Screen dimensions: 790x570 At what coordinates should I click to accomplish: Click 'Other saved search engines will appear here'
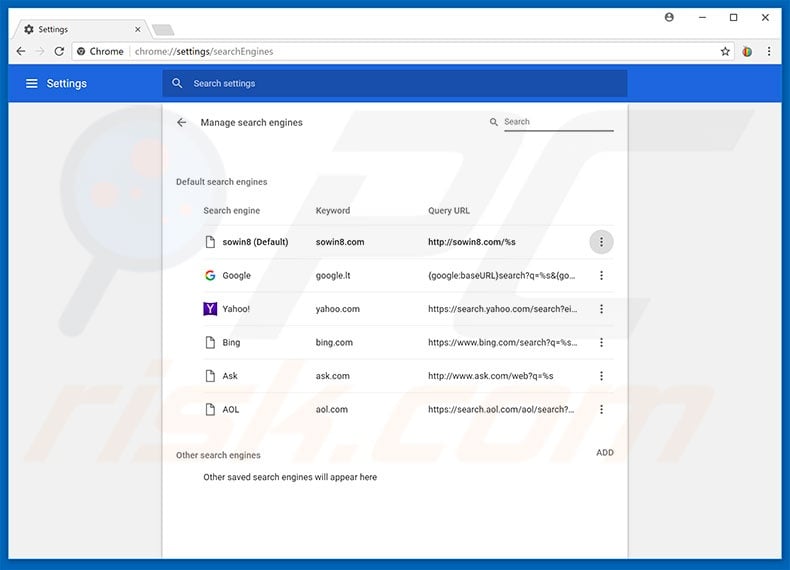coord(290,477)
